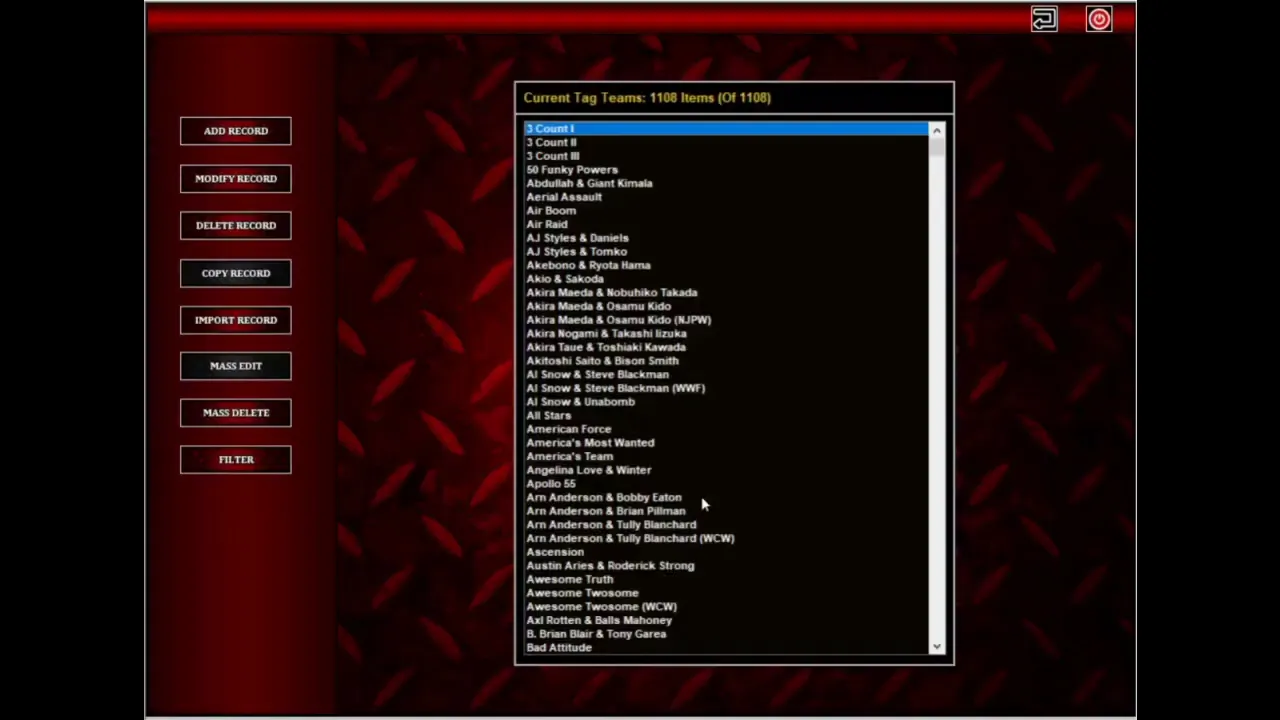Select 'America's Most Wanted'
The height and width of the screenshot is (720, 1280).
click(x=727, y=443)
